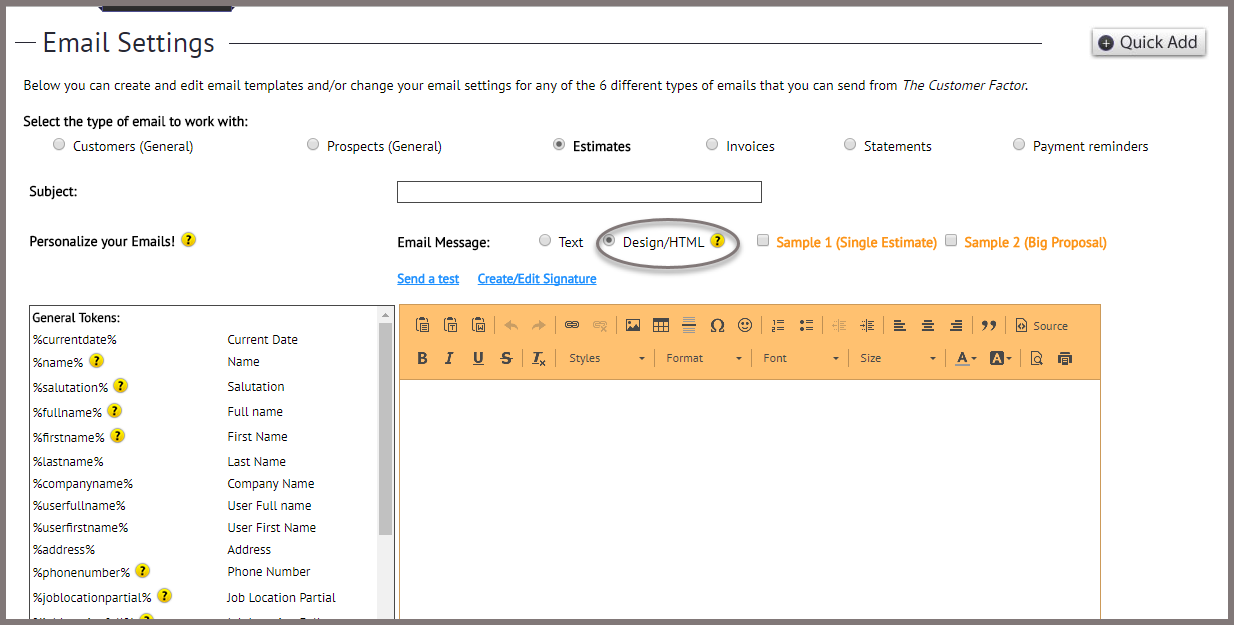Toggle numbered list formatting
This screenshot has width=1234, height=625.
(x=778, y=325)
